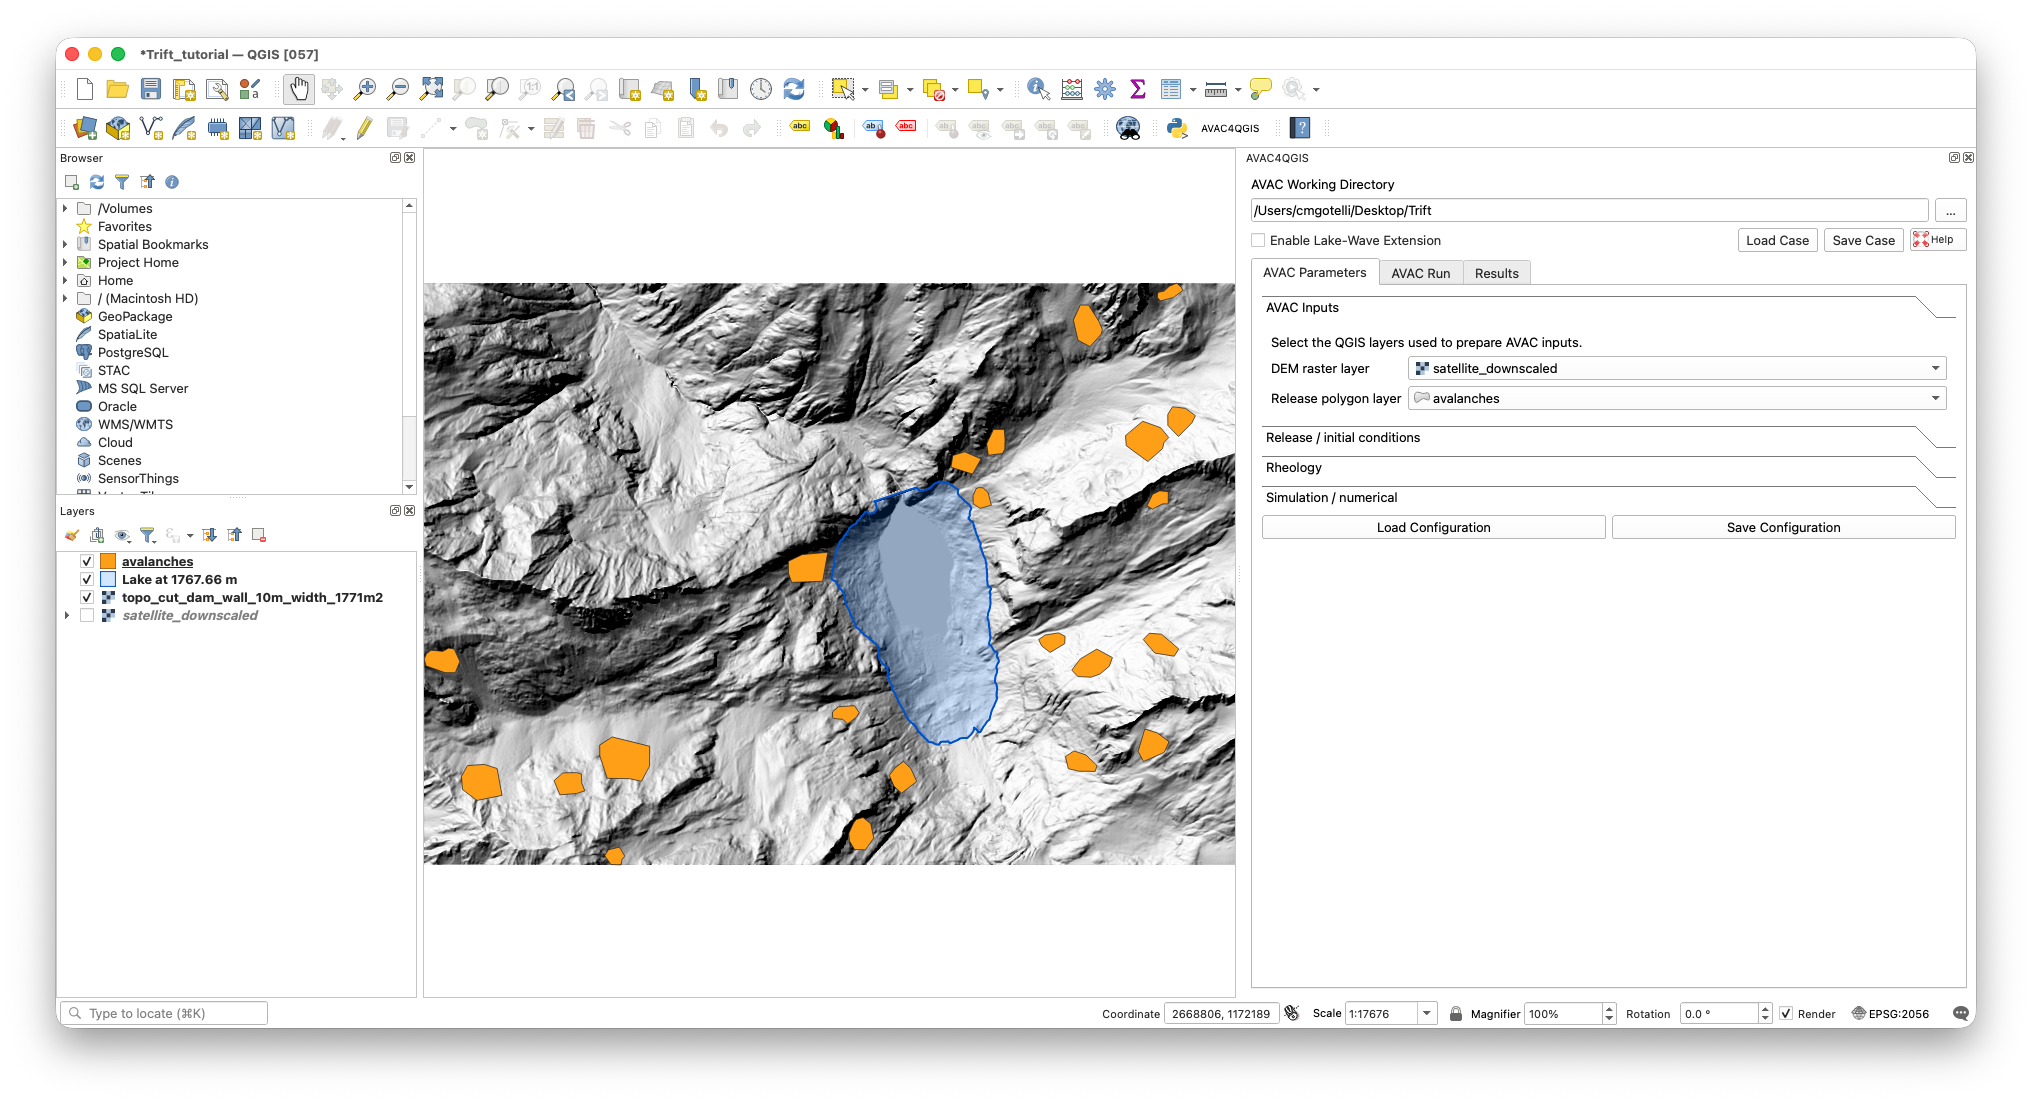Click the New Project blank page icon

pyautogui.click(x=85, y=89)
